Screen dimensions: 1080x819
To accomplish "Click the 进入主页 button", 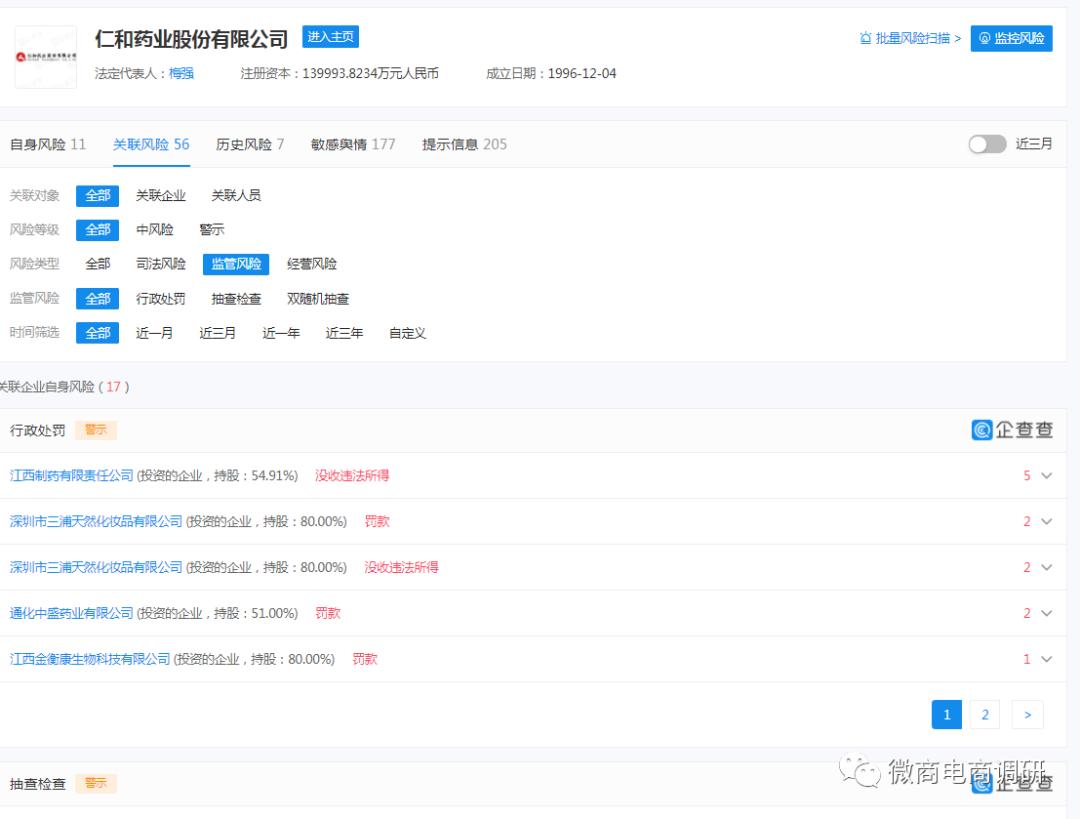I will pyautogui.click(x=328, y=37).
